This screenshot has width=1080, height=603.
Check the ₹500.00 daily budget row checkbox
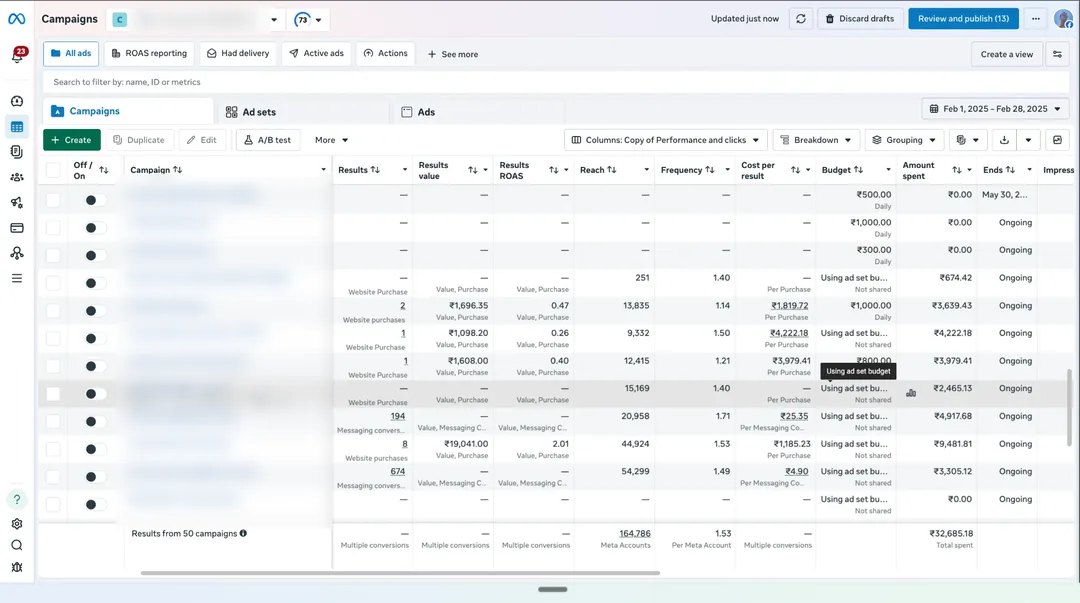point(53,201)
